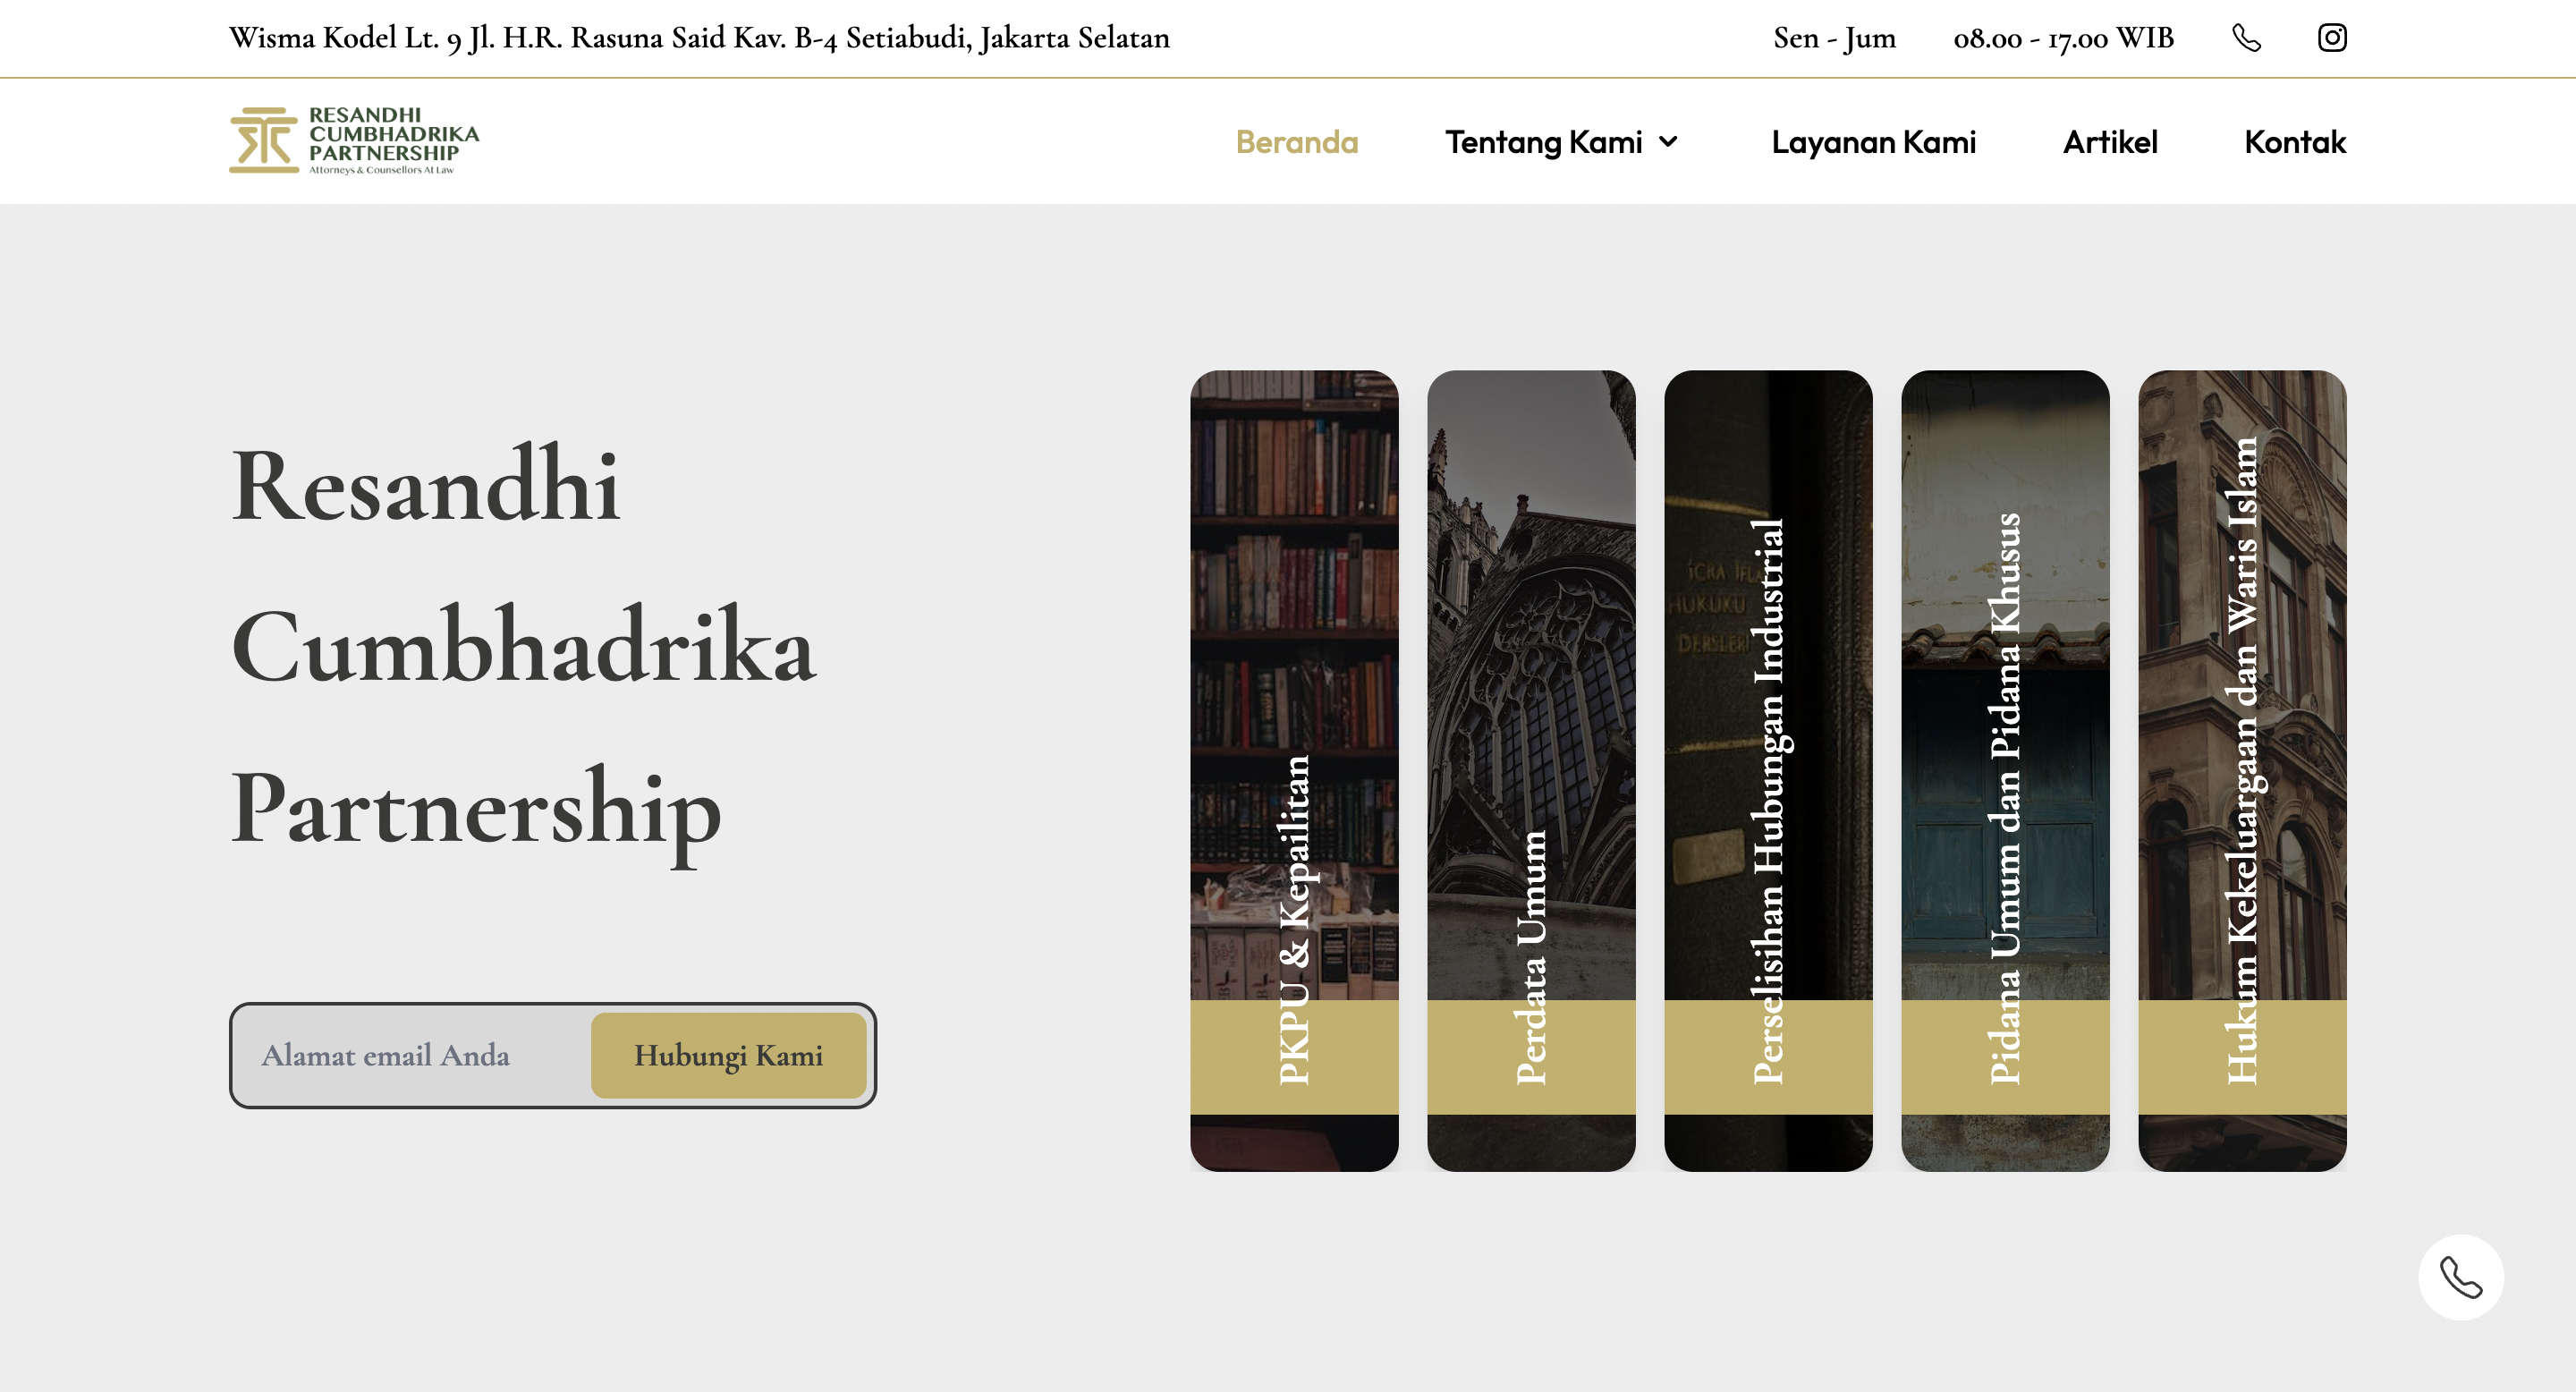Open the Kontak page

(x=2295, y=142)
